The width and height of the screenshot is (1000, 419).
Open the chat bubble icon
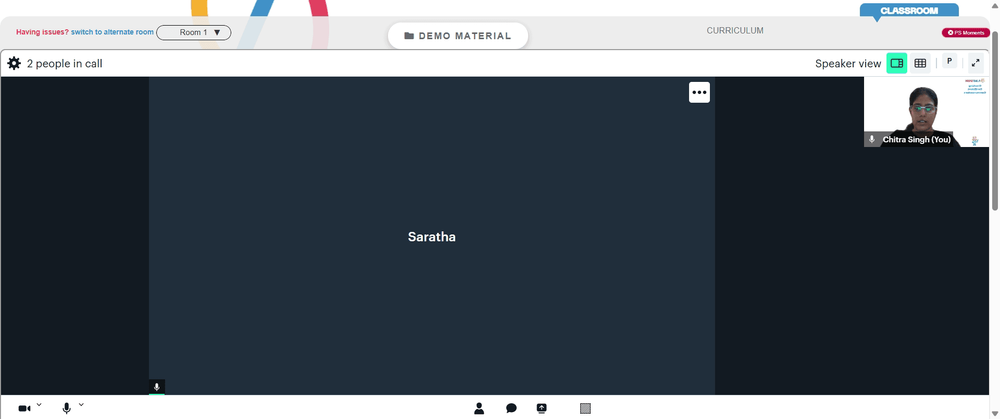coord(511,408)
